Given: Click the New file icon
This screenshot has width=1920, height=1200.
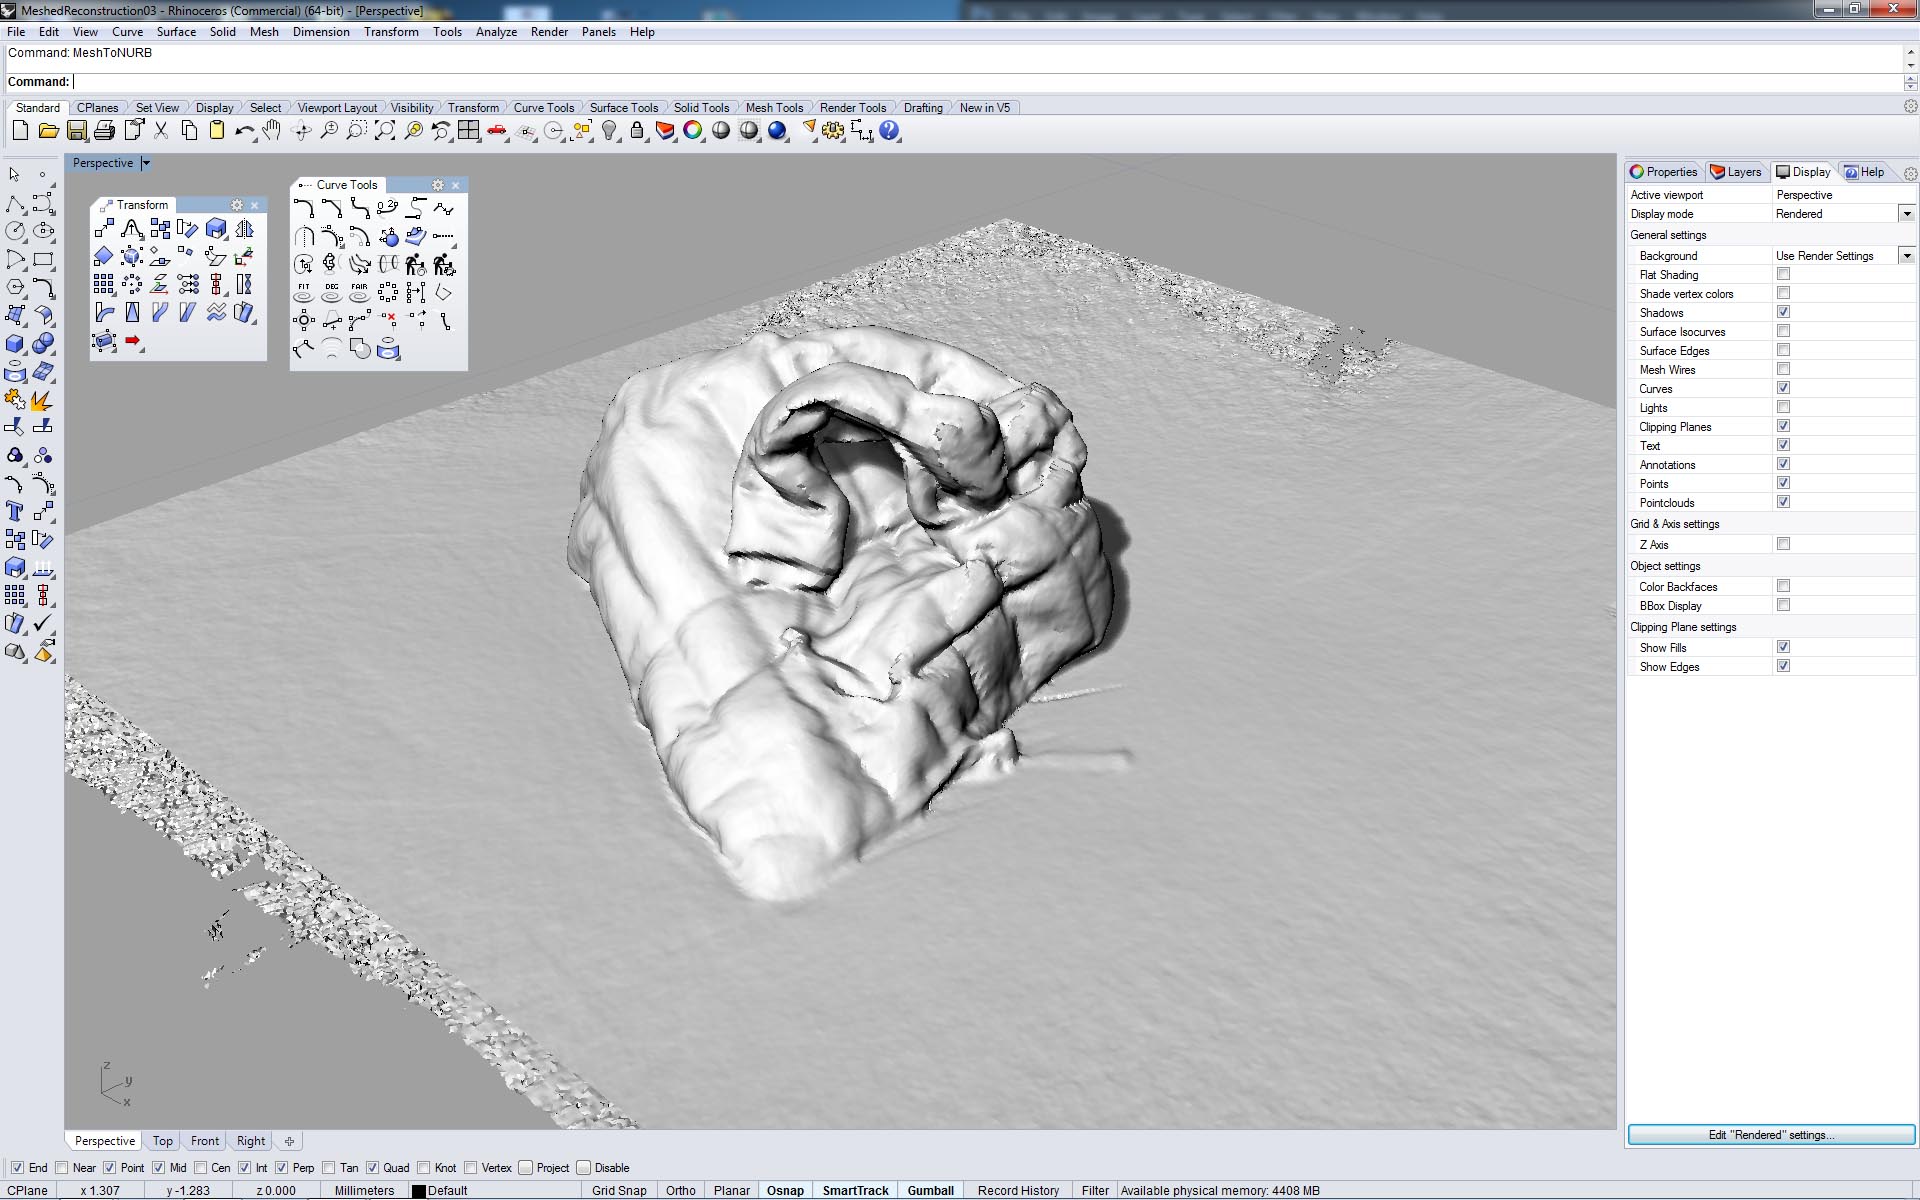Looking at the screenshot, I should pyautogui.click(x=20, y=131).
